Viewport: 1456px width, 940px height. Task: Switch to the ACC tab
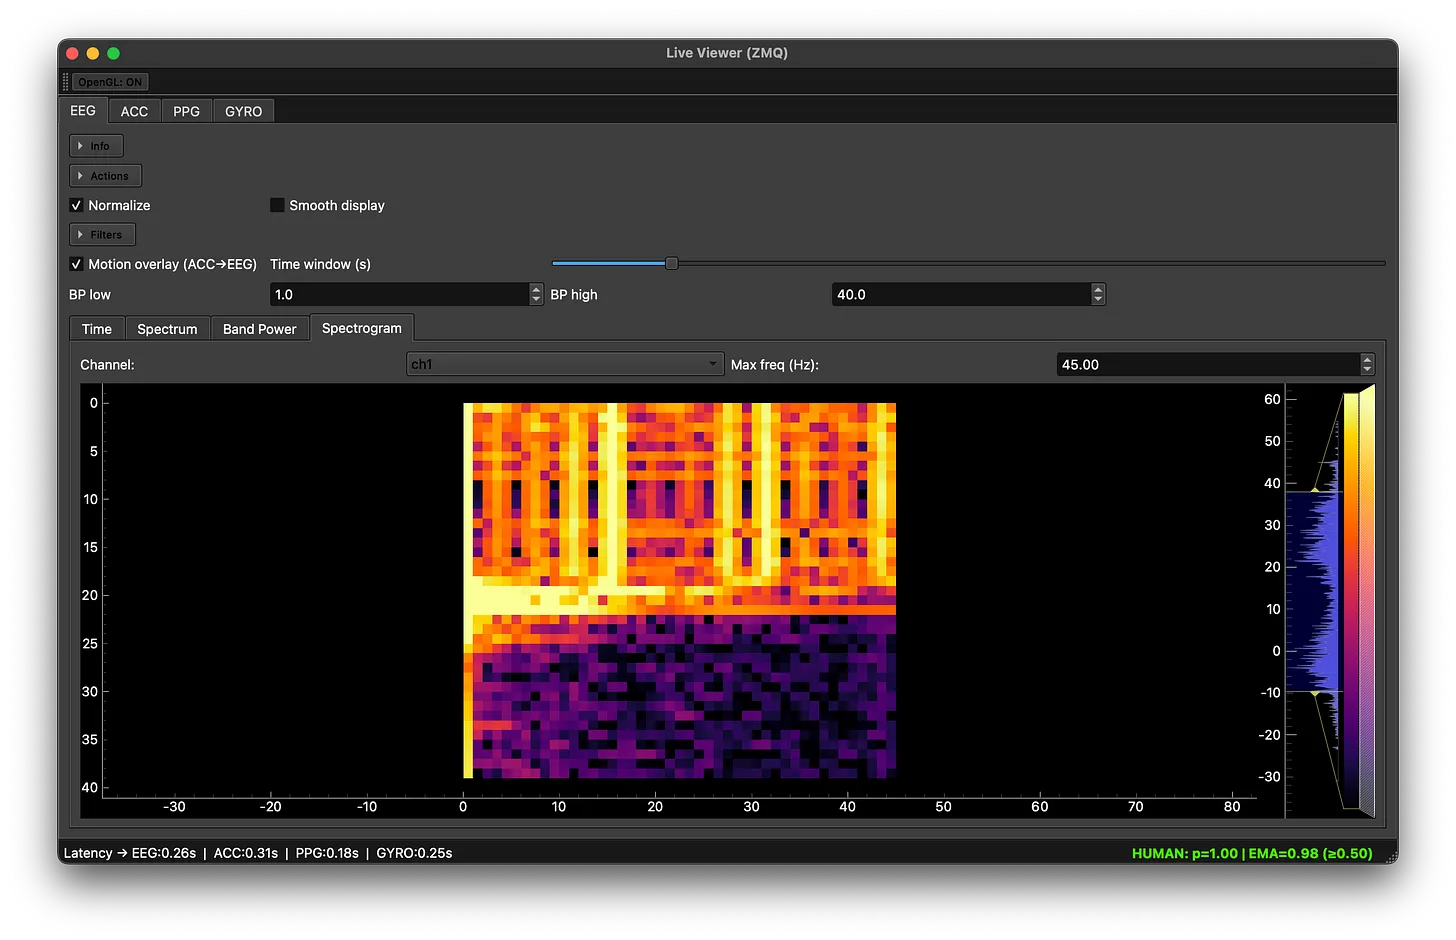coord(134,110)
